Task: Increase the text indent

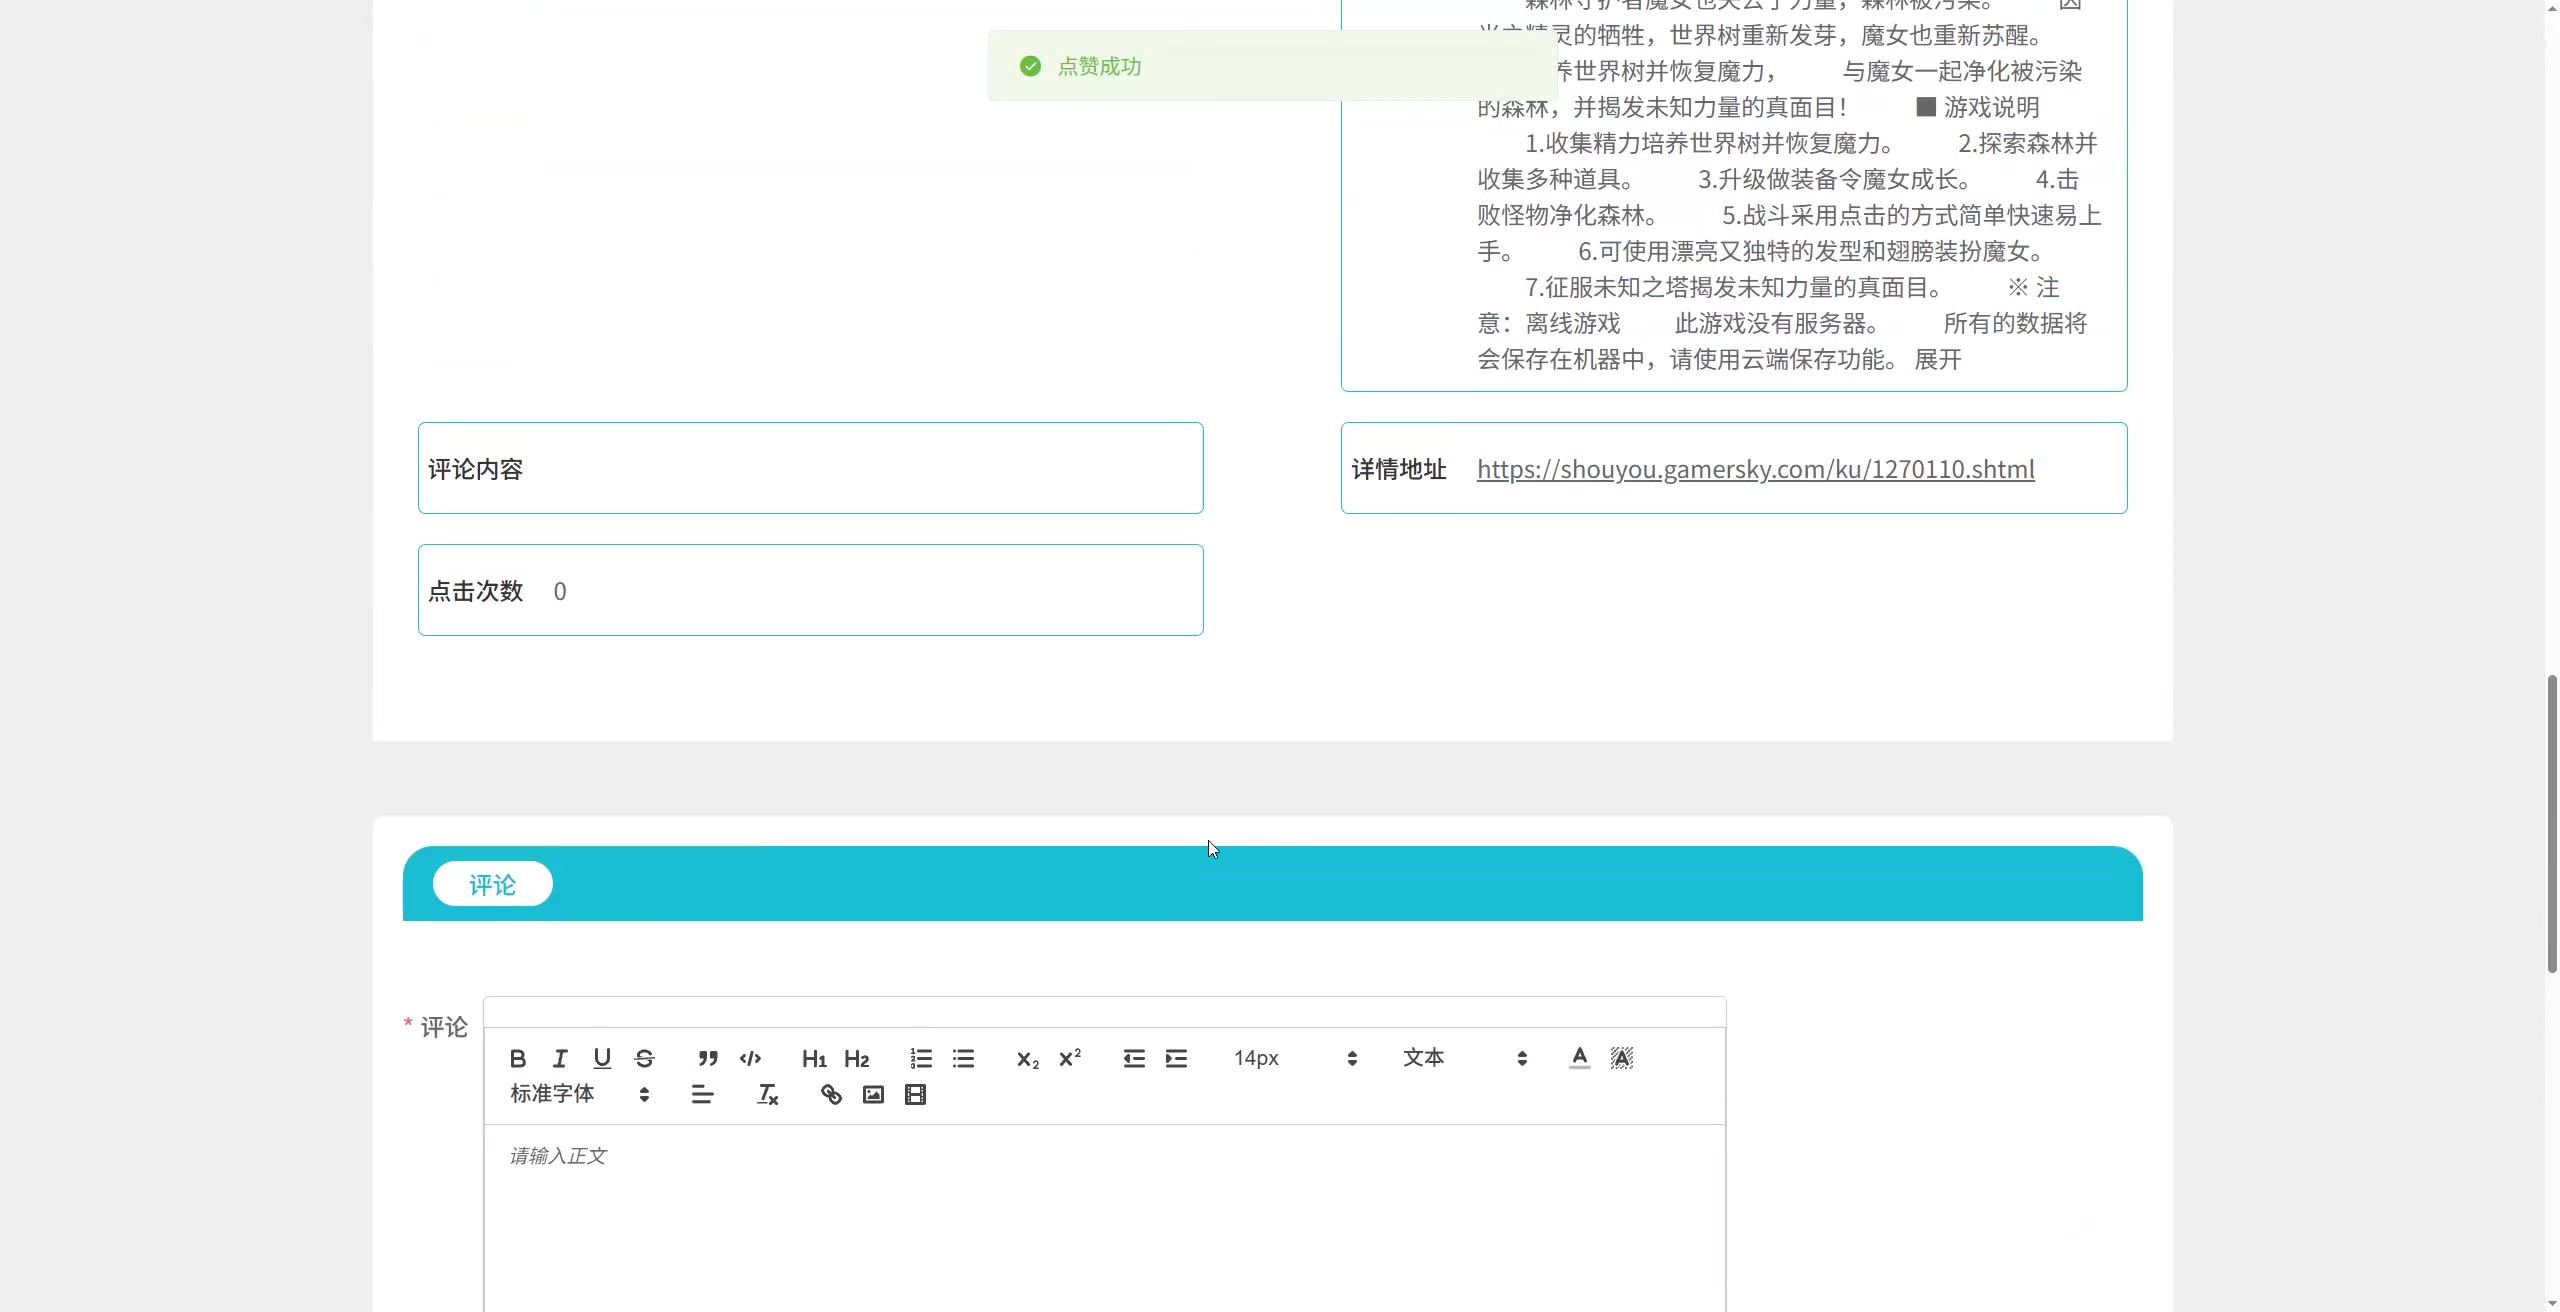Action: tap(1176, 1058)
